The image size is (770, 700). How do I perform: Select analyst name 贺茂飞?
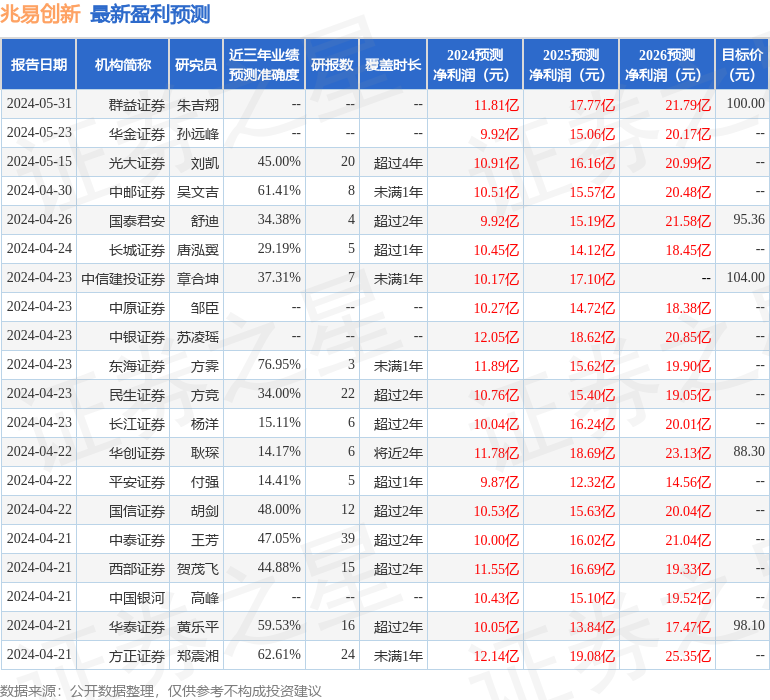pyautogui.click(x=198, y=569)
